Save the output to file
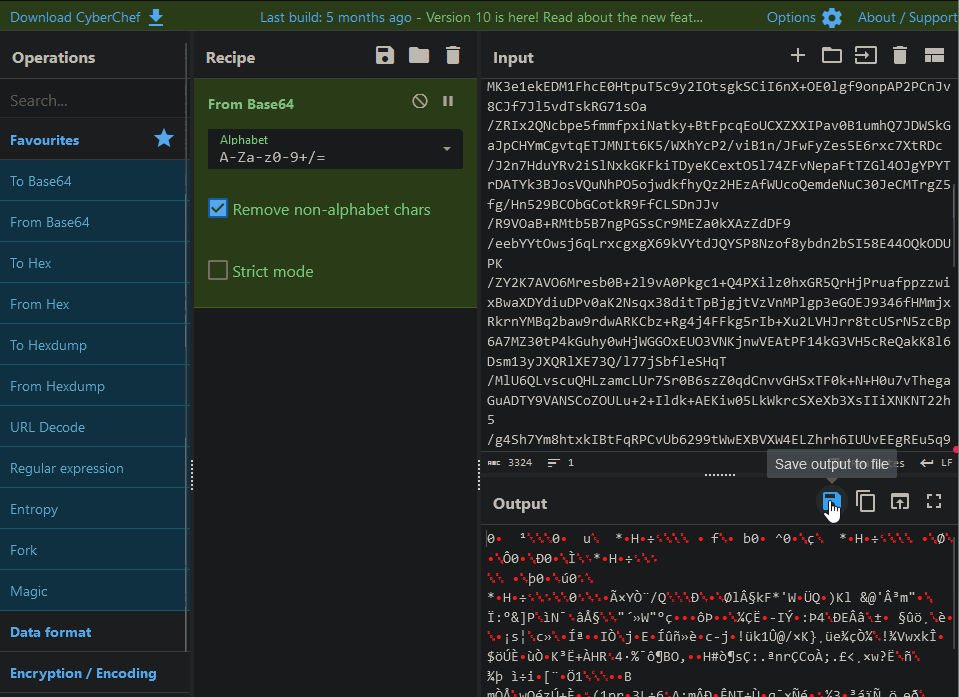Screen dimensions: 959x697 [831, 502]
